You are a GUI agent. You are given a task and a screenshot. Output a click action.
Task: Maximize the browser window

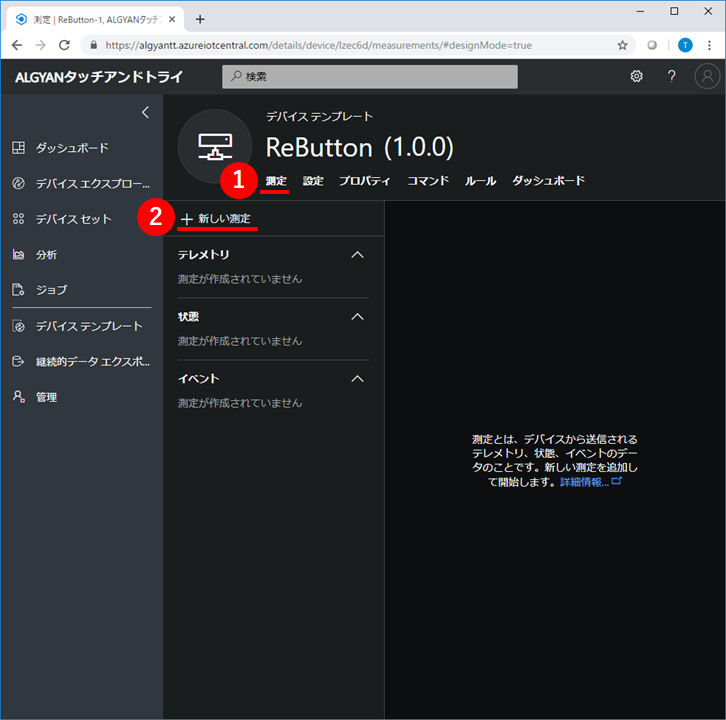(674, 12)
